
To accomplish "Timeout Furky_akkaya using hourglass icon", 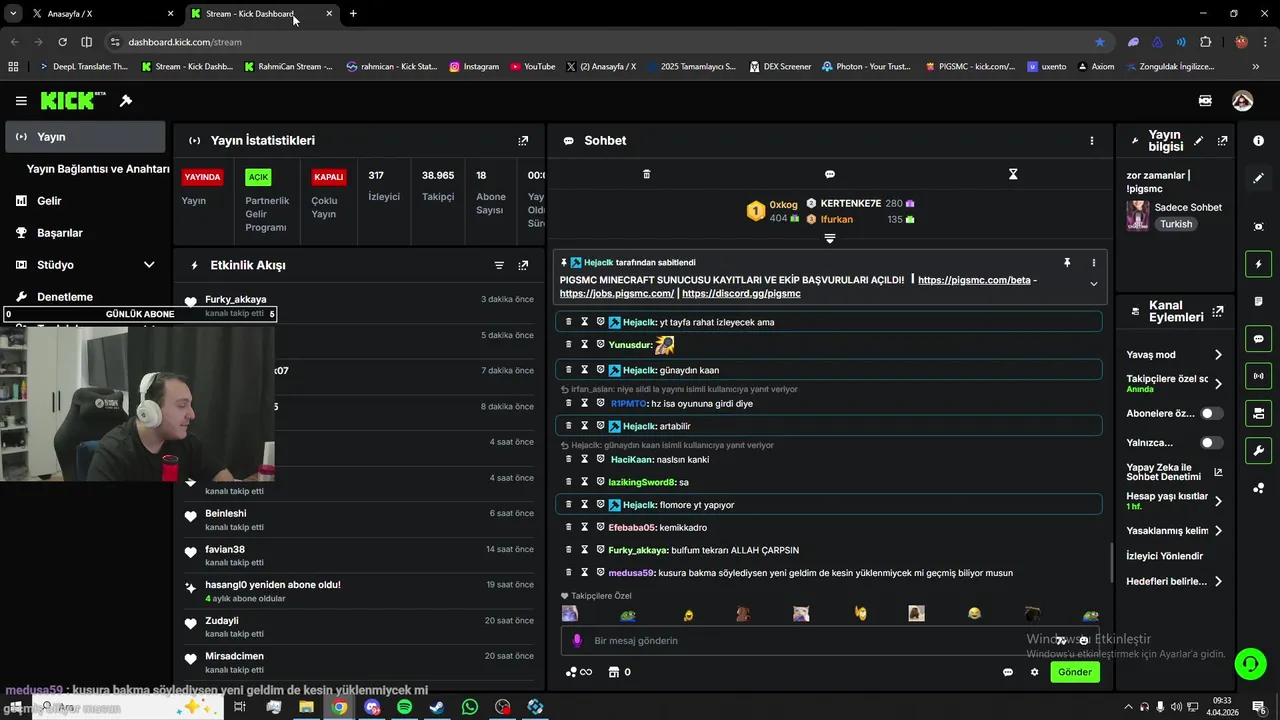I will pos(585,550).
